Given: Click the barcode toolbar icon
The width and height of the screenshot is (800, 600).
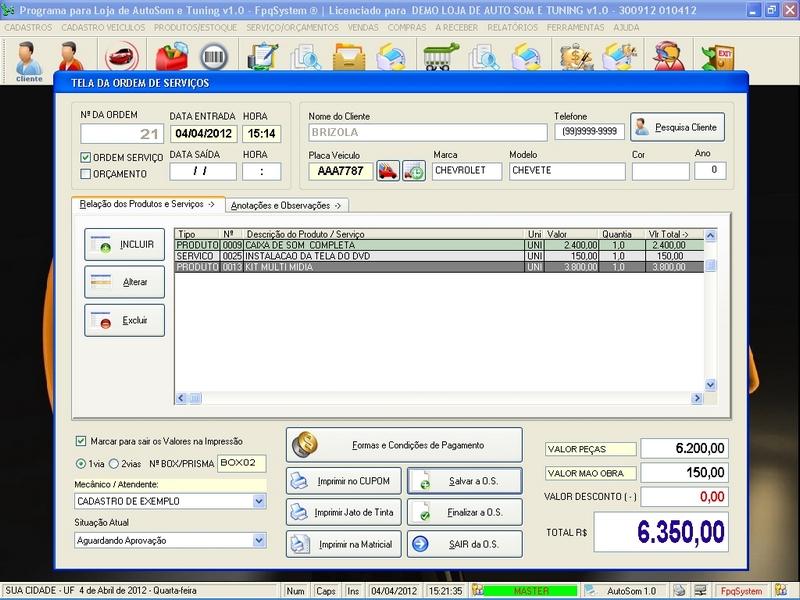Looking at the screenshot, I should pos(213,56).
